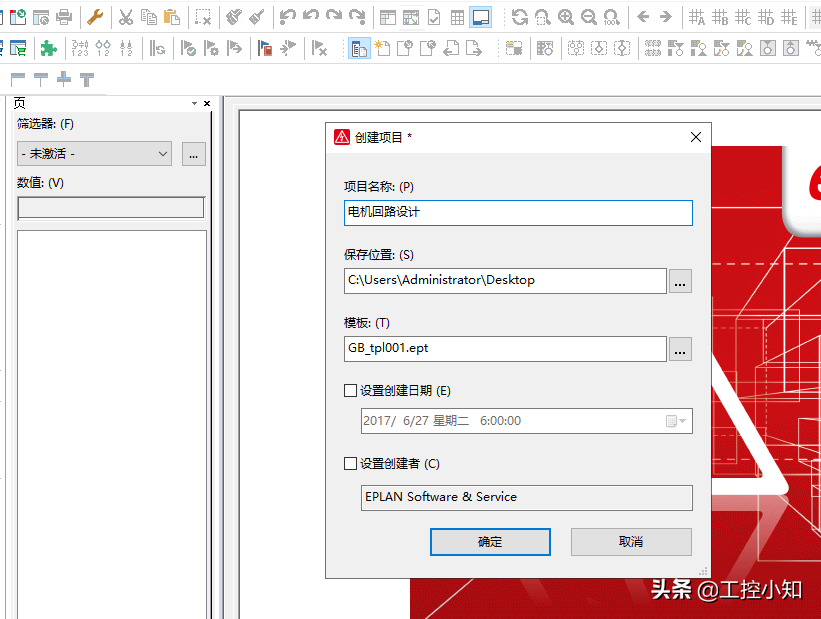Image resolution: width=821 pixels, height=619 pixels.
Task: Click the redraw refresh icon
Action: point(519,17)
